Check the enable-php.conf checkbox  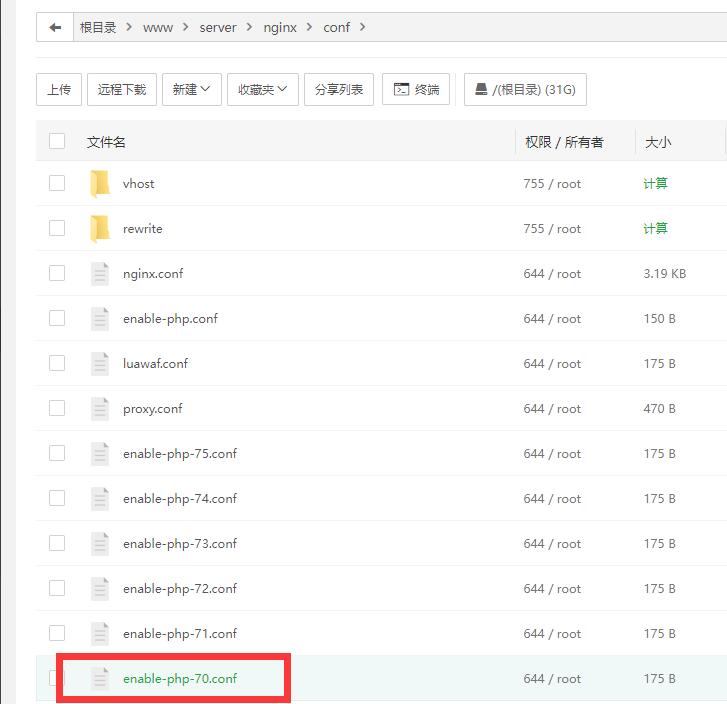pyautogui.click(x=57, y=318)
